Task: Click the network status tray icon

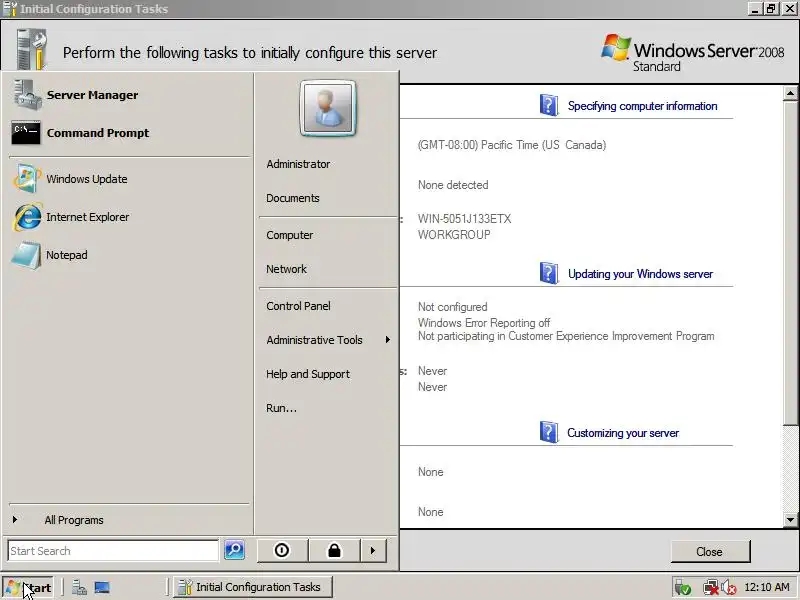Action: pyautogui.click(x=710, y=588)
